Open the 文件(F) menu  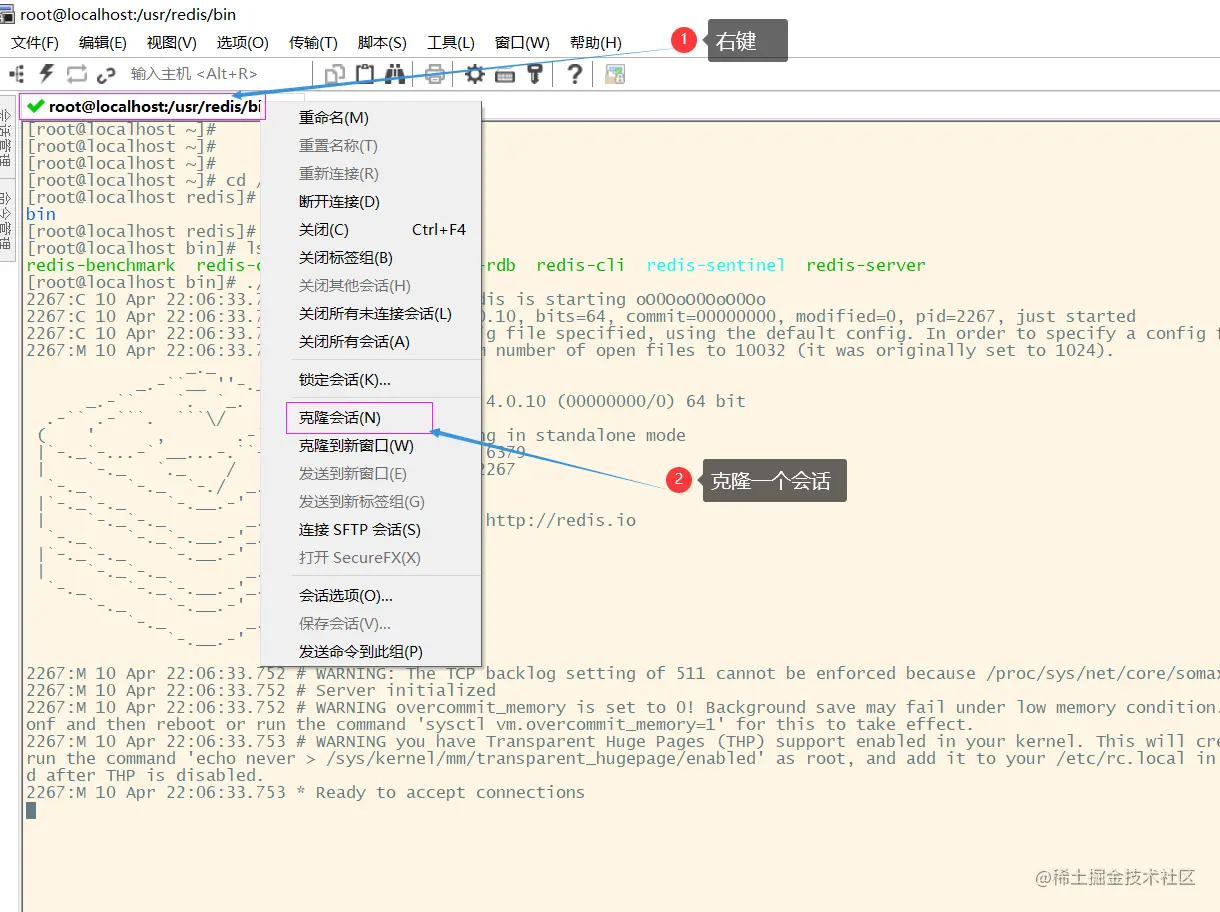35,42
